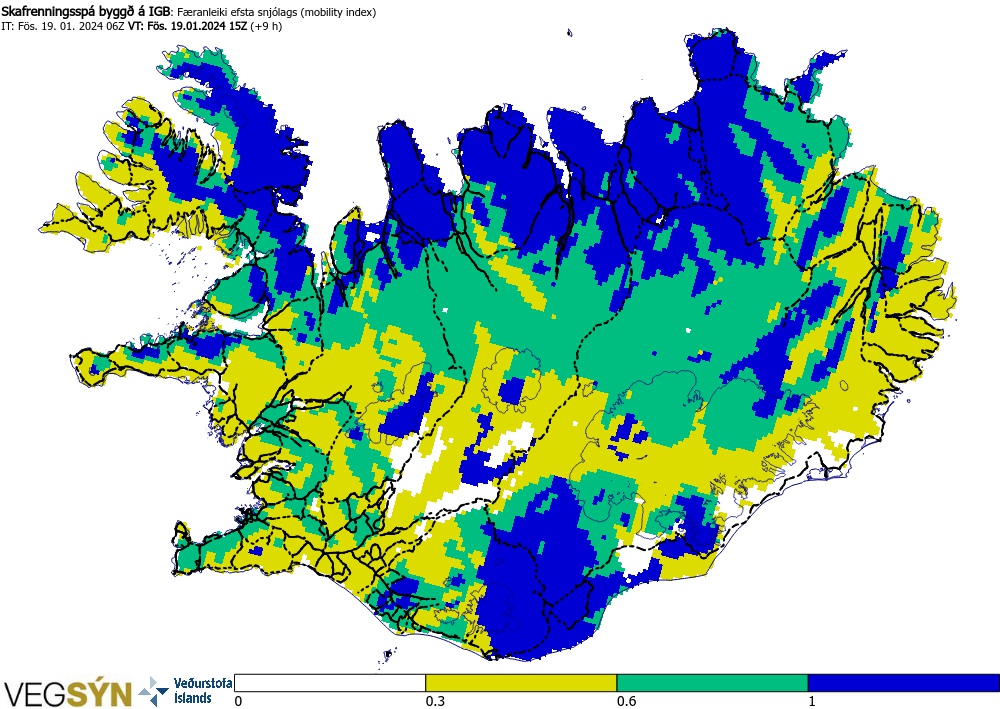Click the map title 'Skafrenningsspá byggð á IGB'
This screenshot has height=709, width=1000.
(86, 11)
